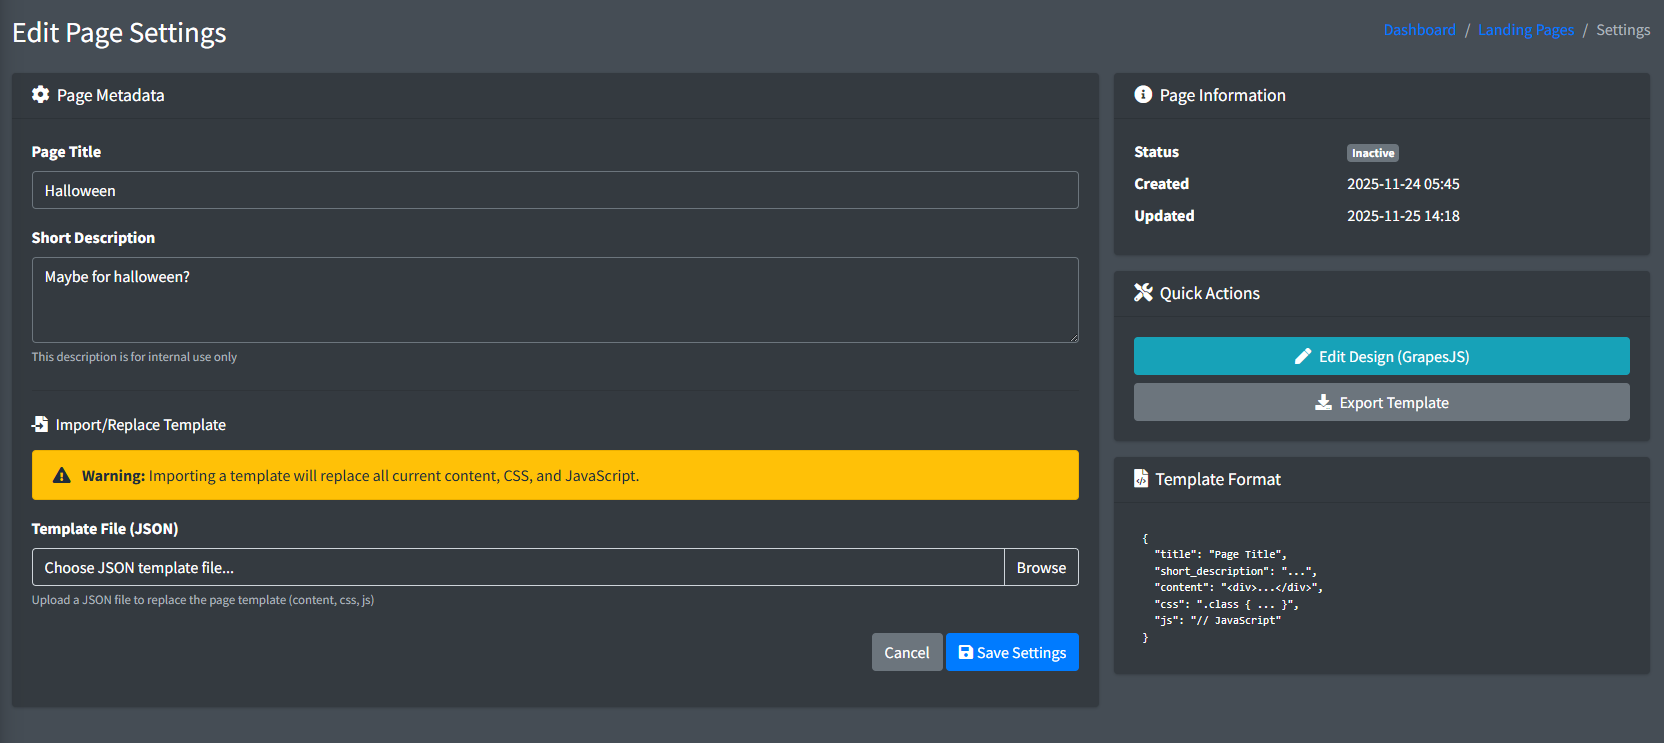This screenshot has width=1664, height=743.
Task: Click the pencil icon on Edit Design
Action: [x=1303, y=357]
